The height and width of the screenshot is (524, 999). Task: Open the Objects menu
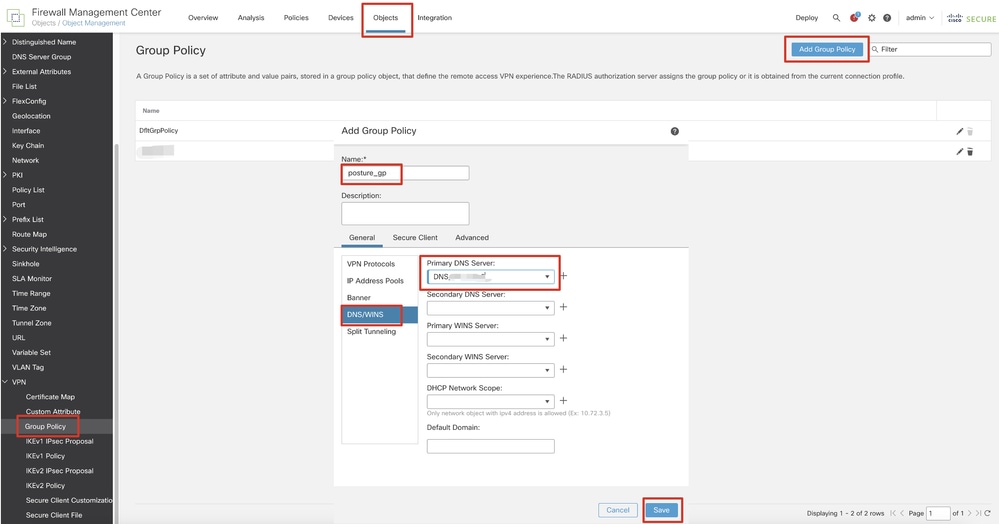point(385,18)
